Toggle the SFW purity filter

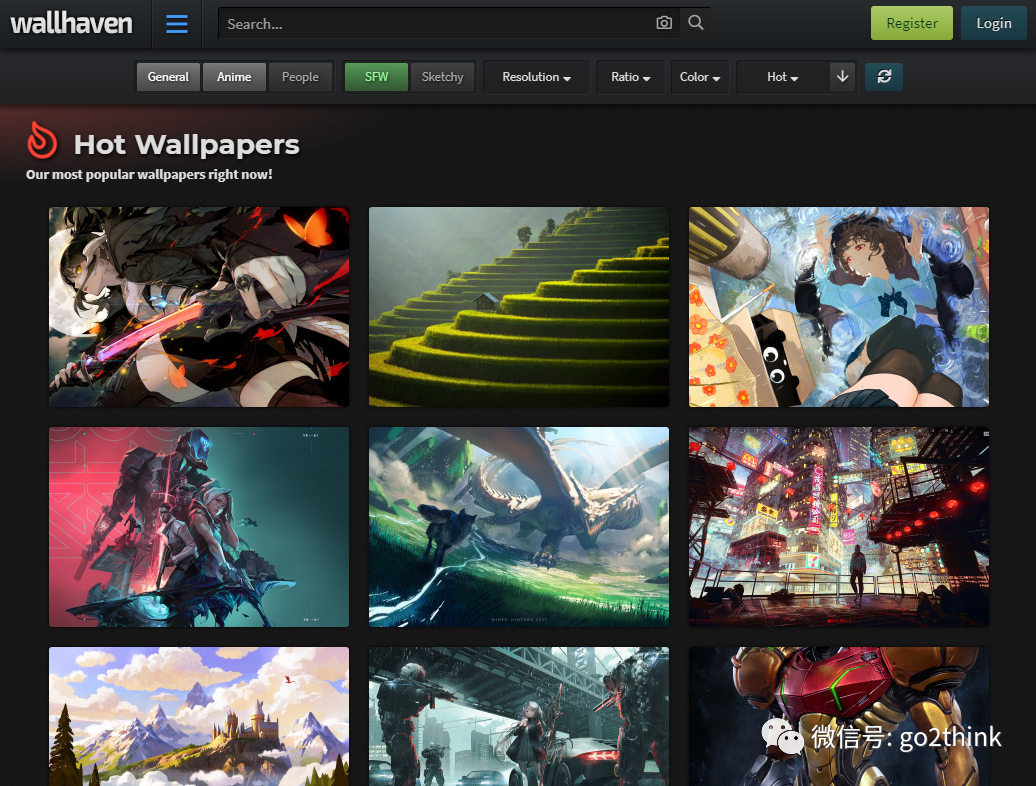[377, 77]
